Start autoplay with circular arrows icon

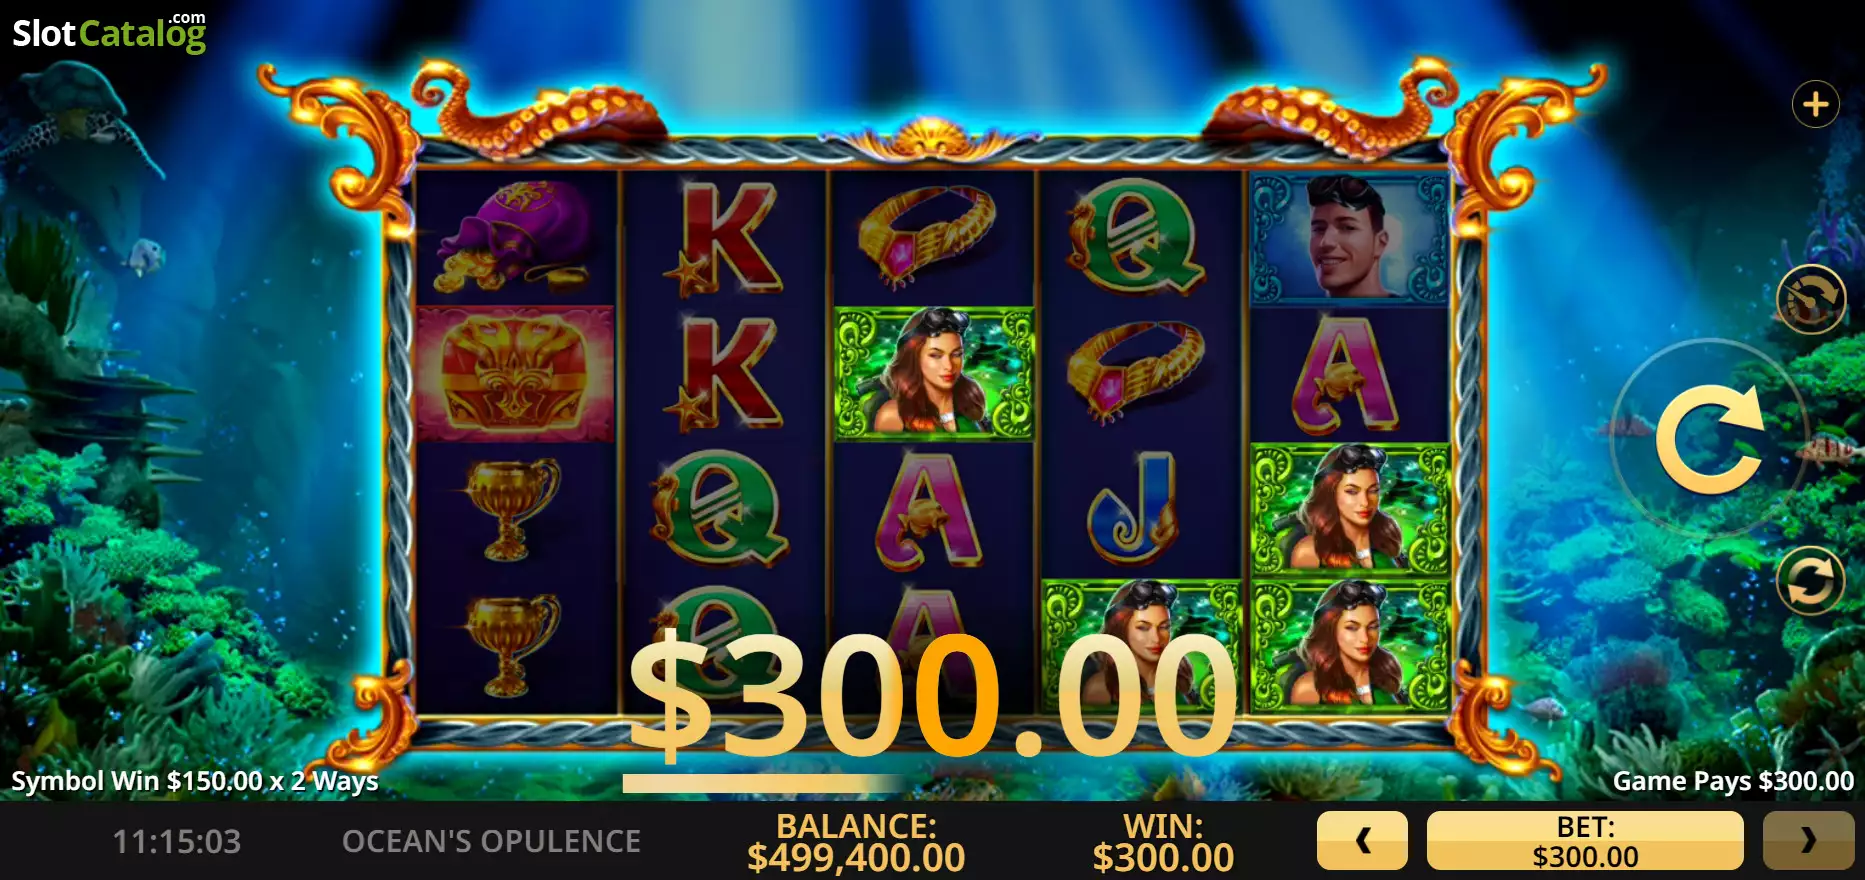click(x=1811, y=581)
